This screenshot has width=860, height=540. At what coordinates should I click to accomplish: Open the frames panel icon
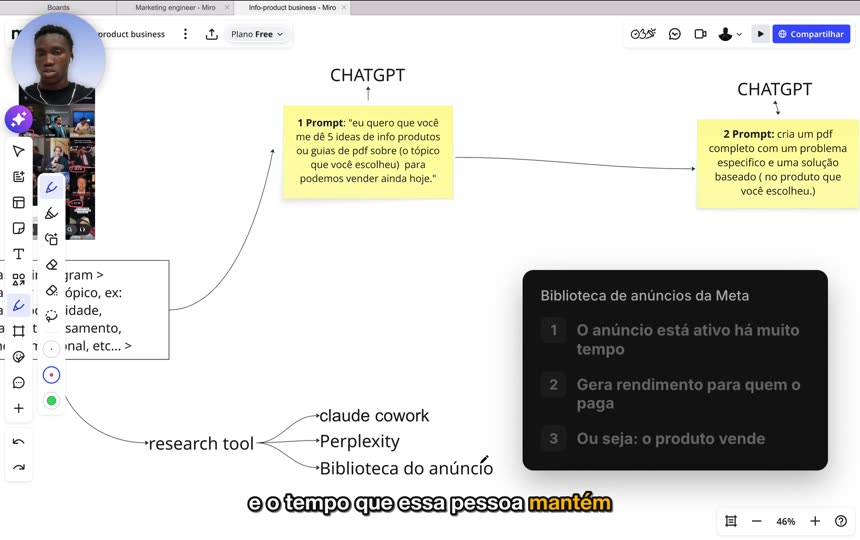pyautogui.click(x=731, y=521)
